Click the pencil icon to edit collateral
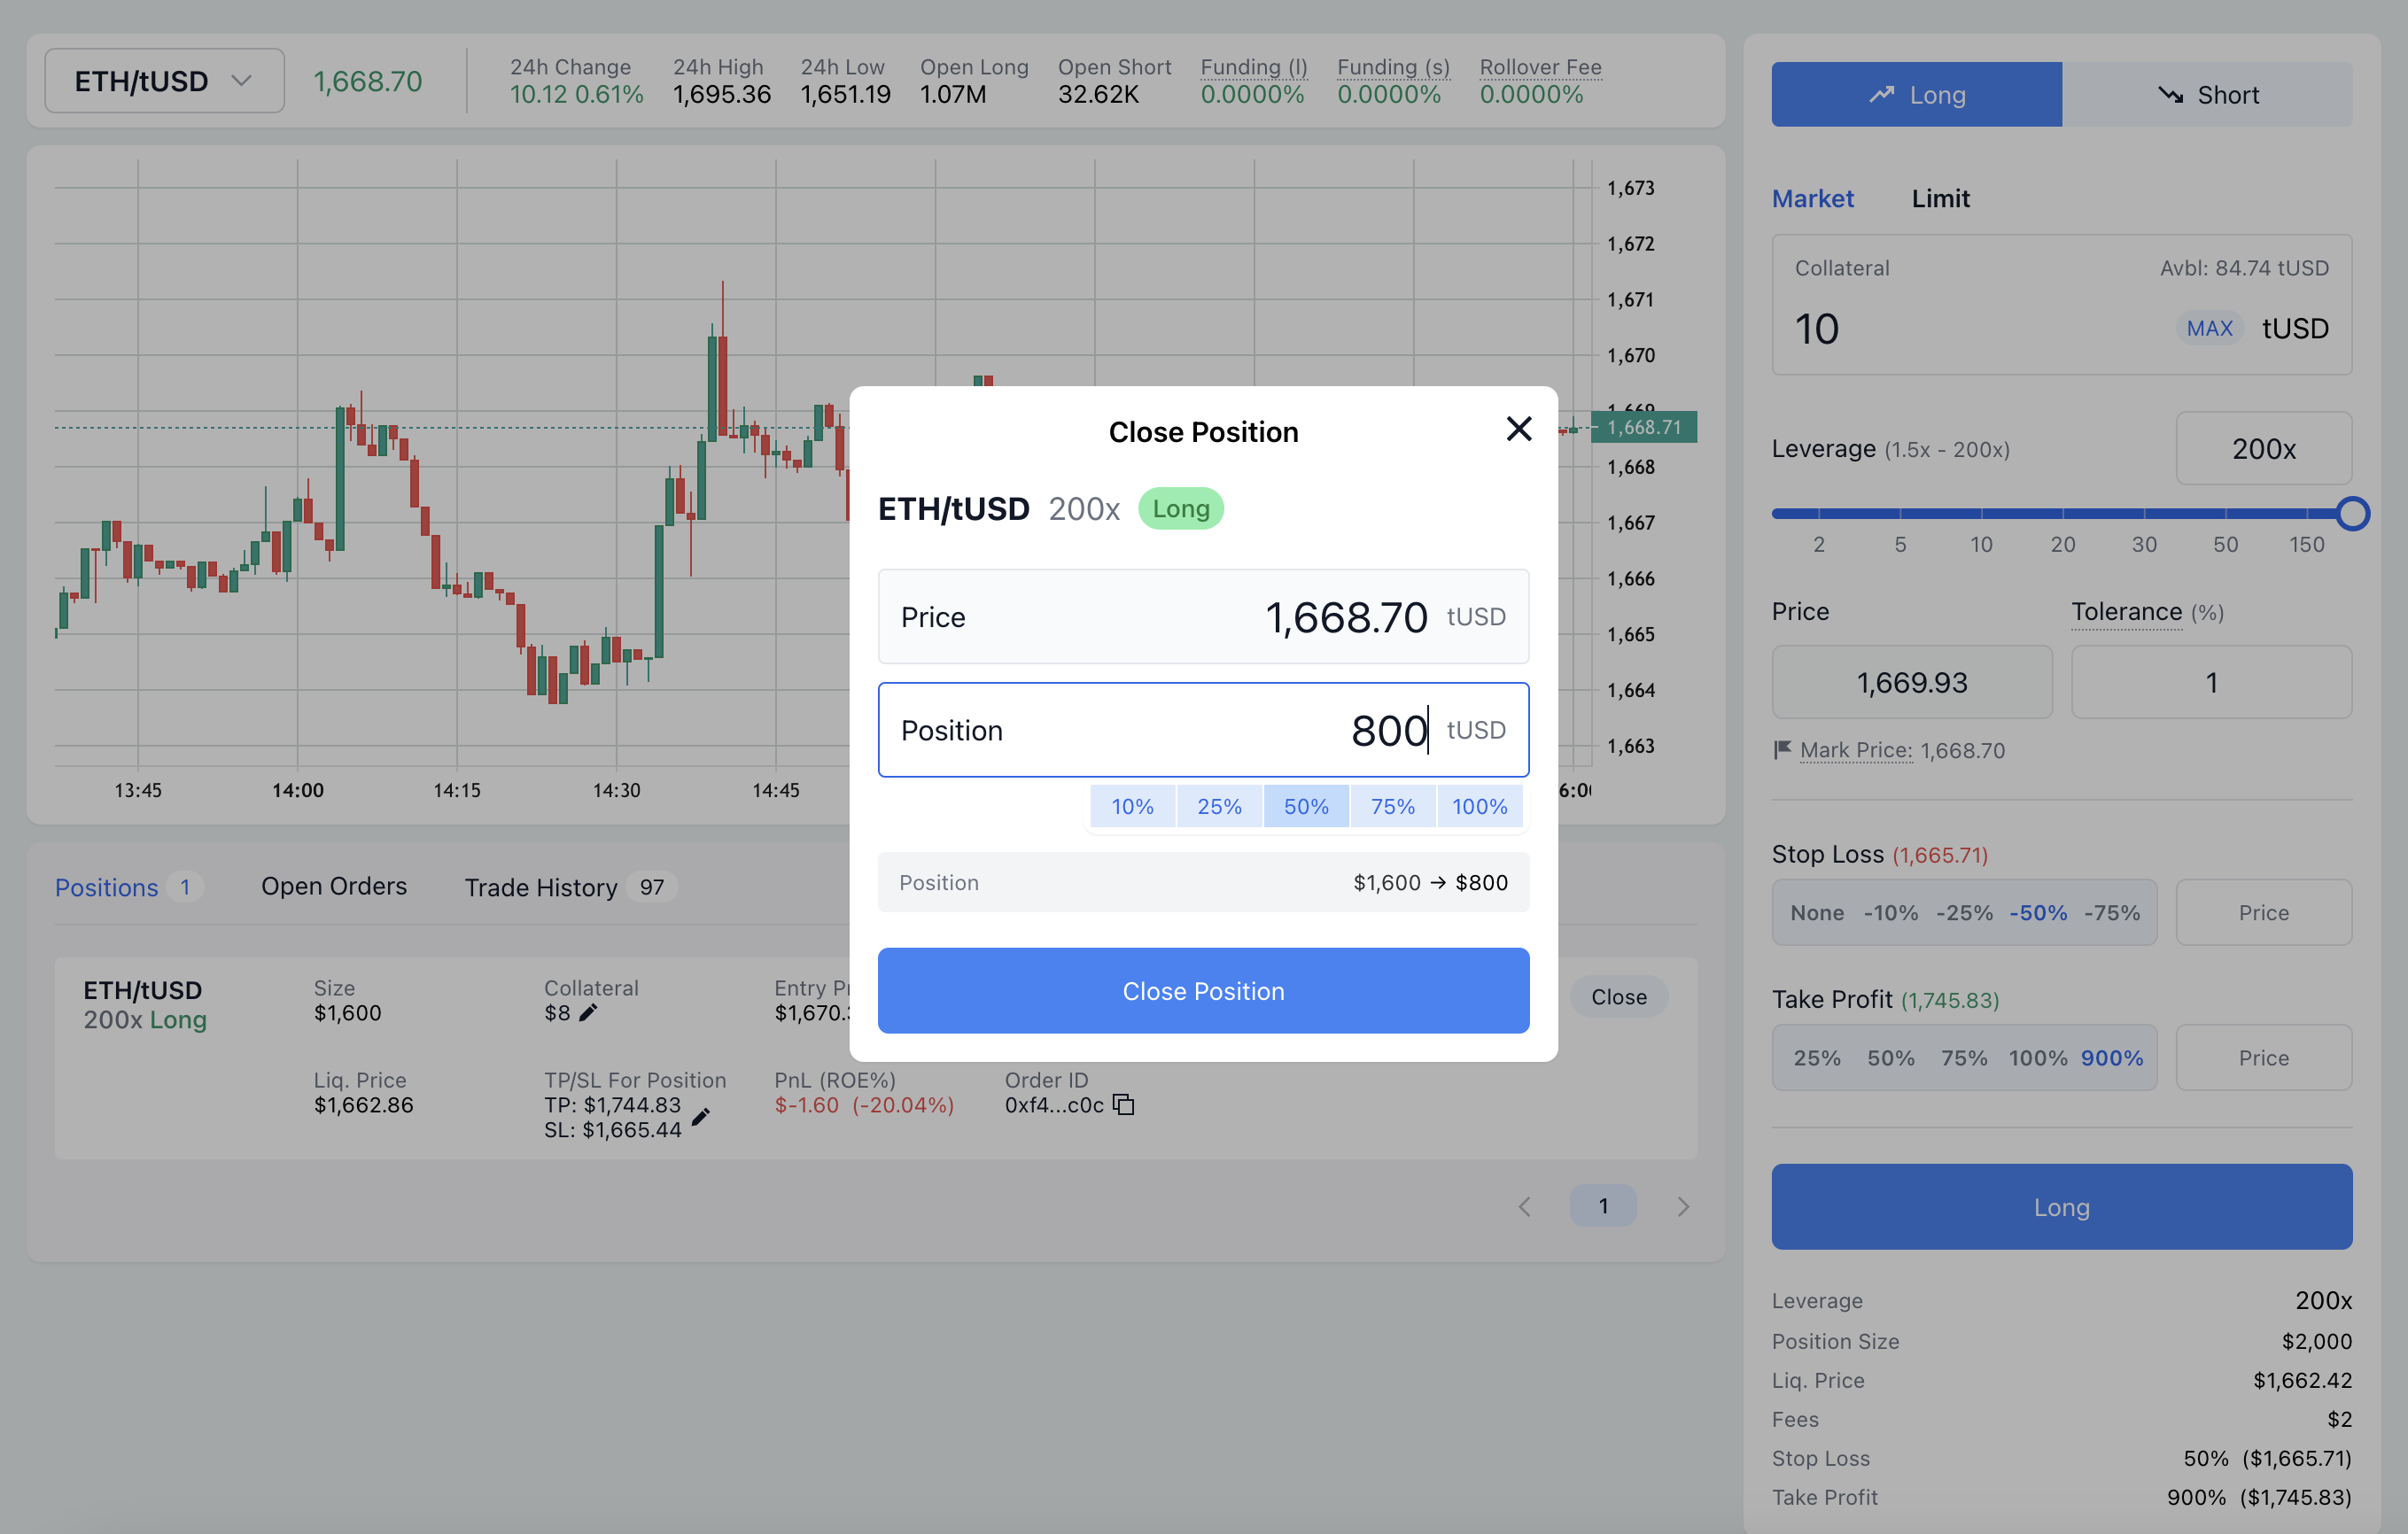This screenshot has height=1534, width=2408. [588, 1013]
